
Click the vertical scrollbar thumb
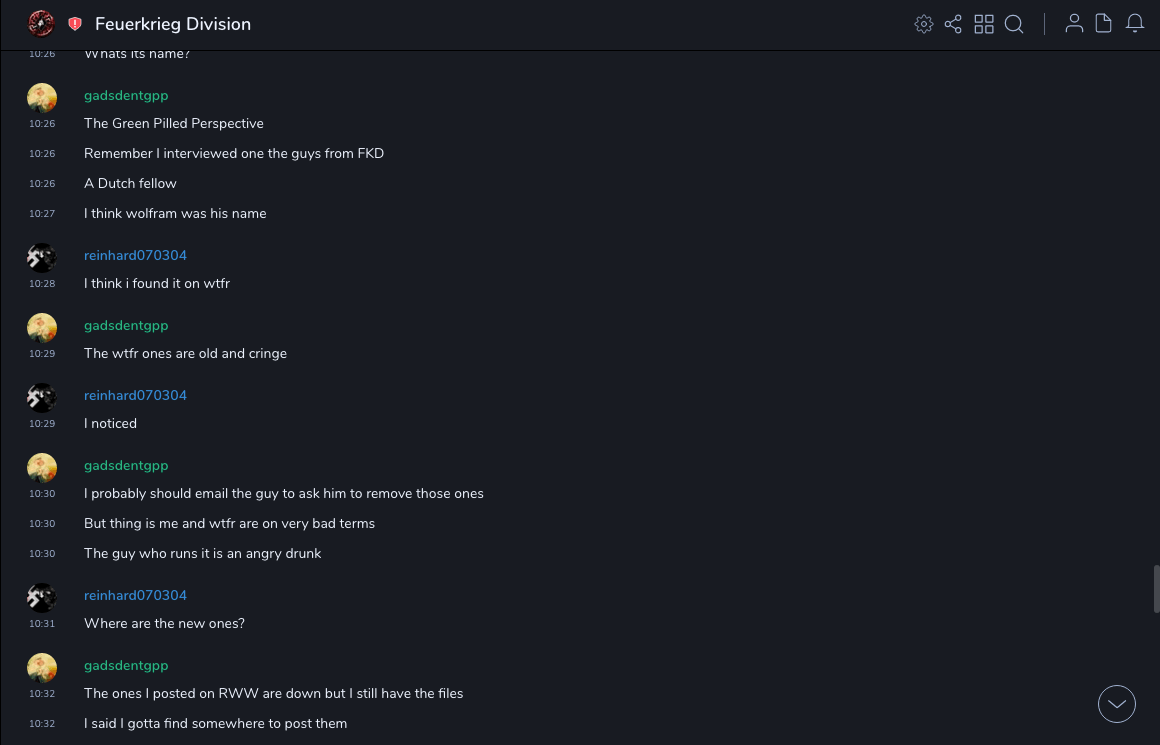(x=1156, y=589)
